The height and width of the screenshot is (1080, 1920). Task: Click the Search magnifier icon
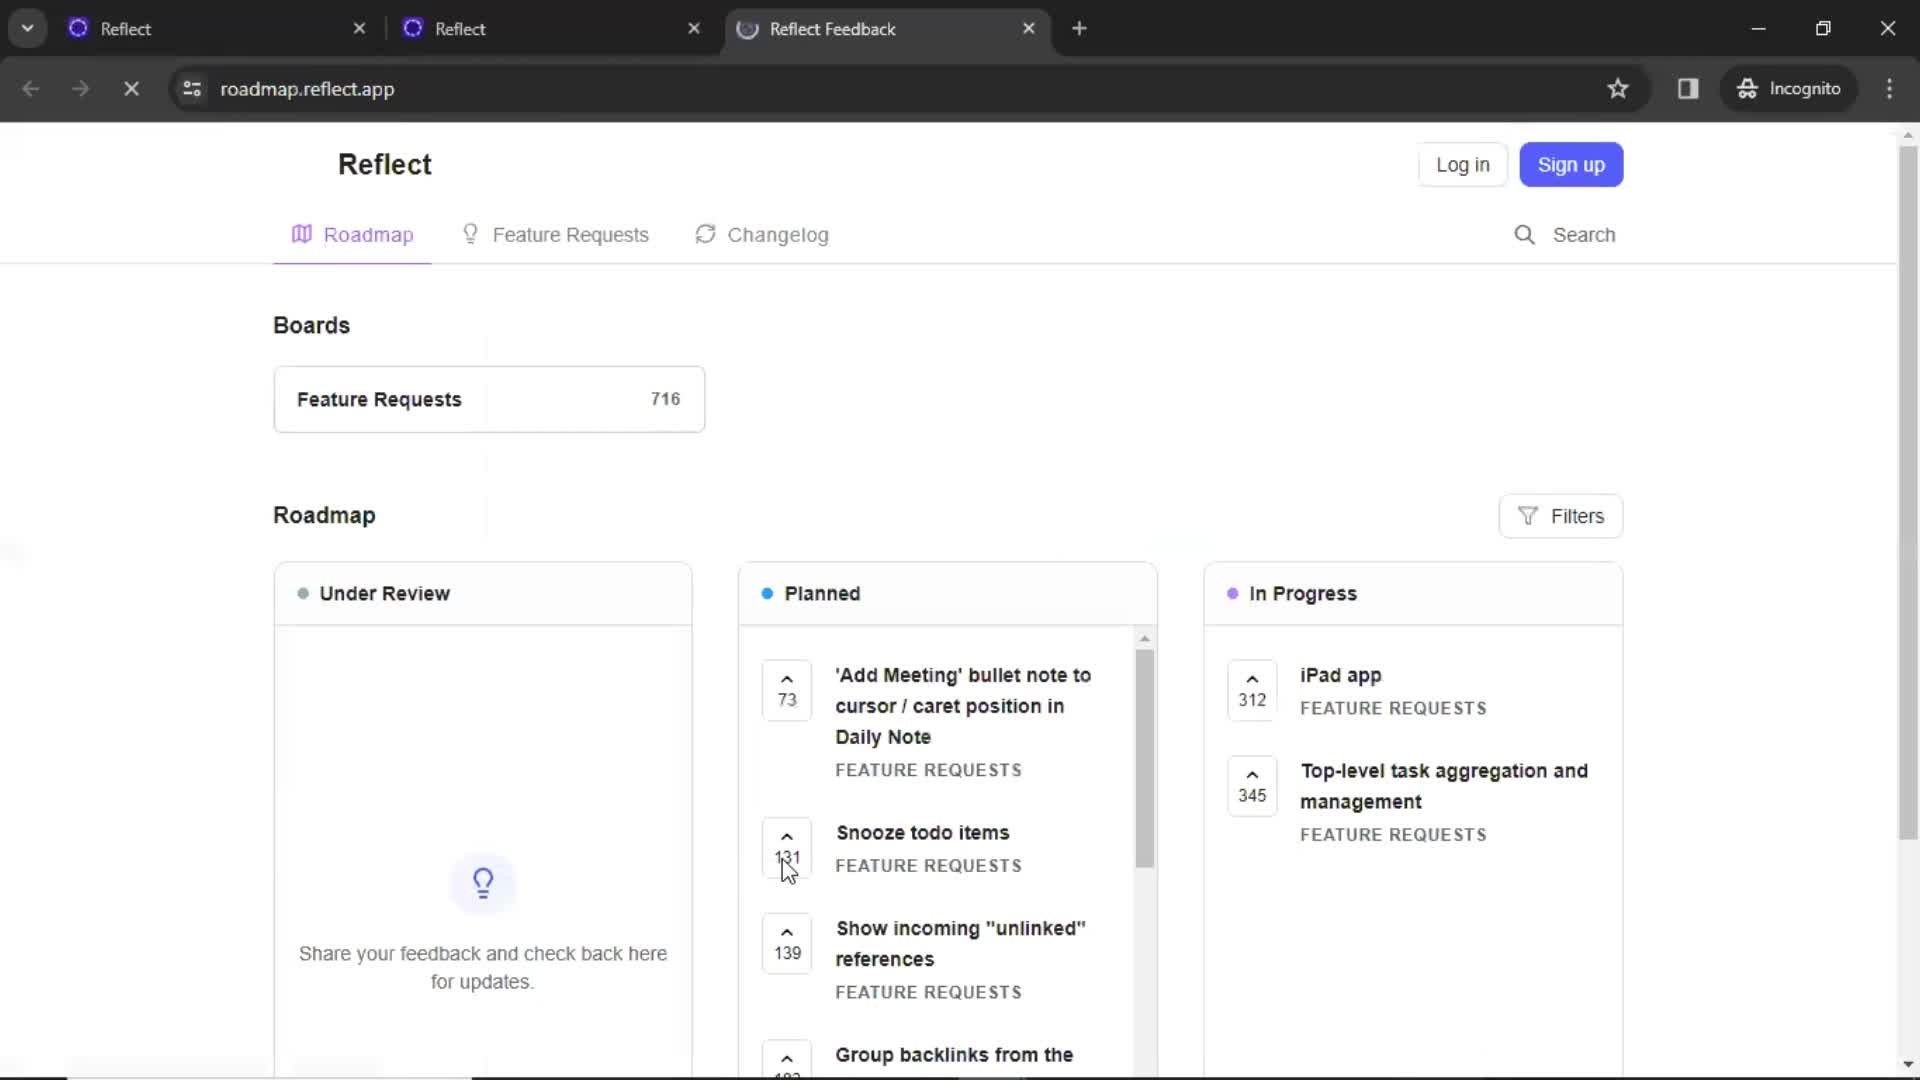(1524, 235)
